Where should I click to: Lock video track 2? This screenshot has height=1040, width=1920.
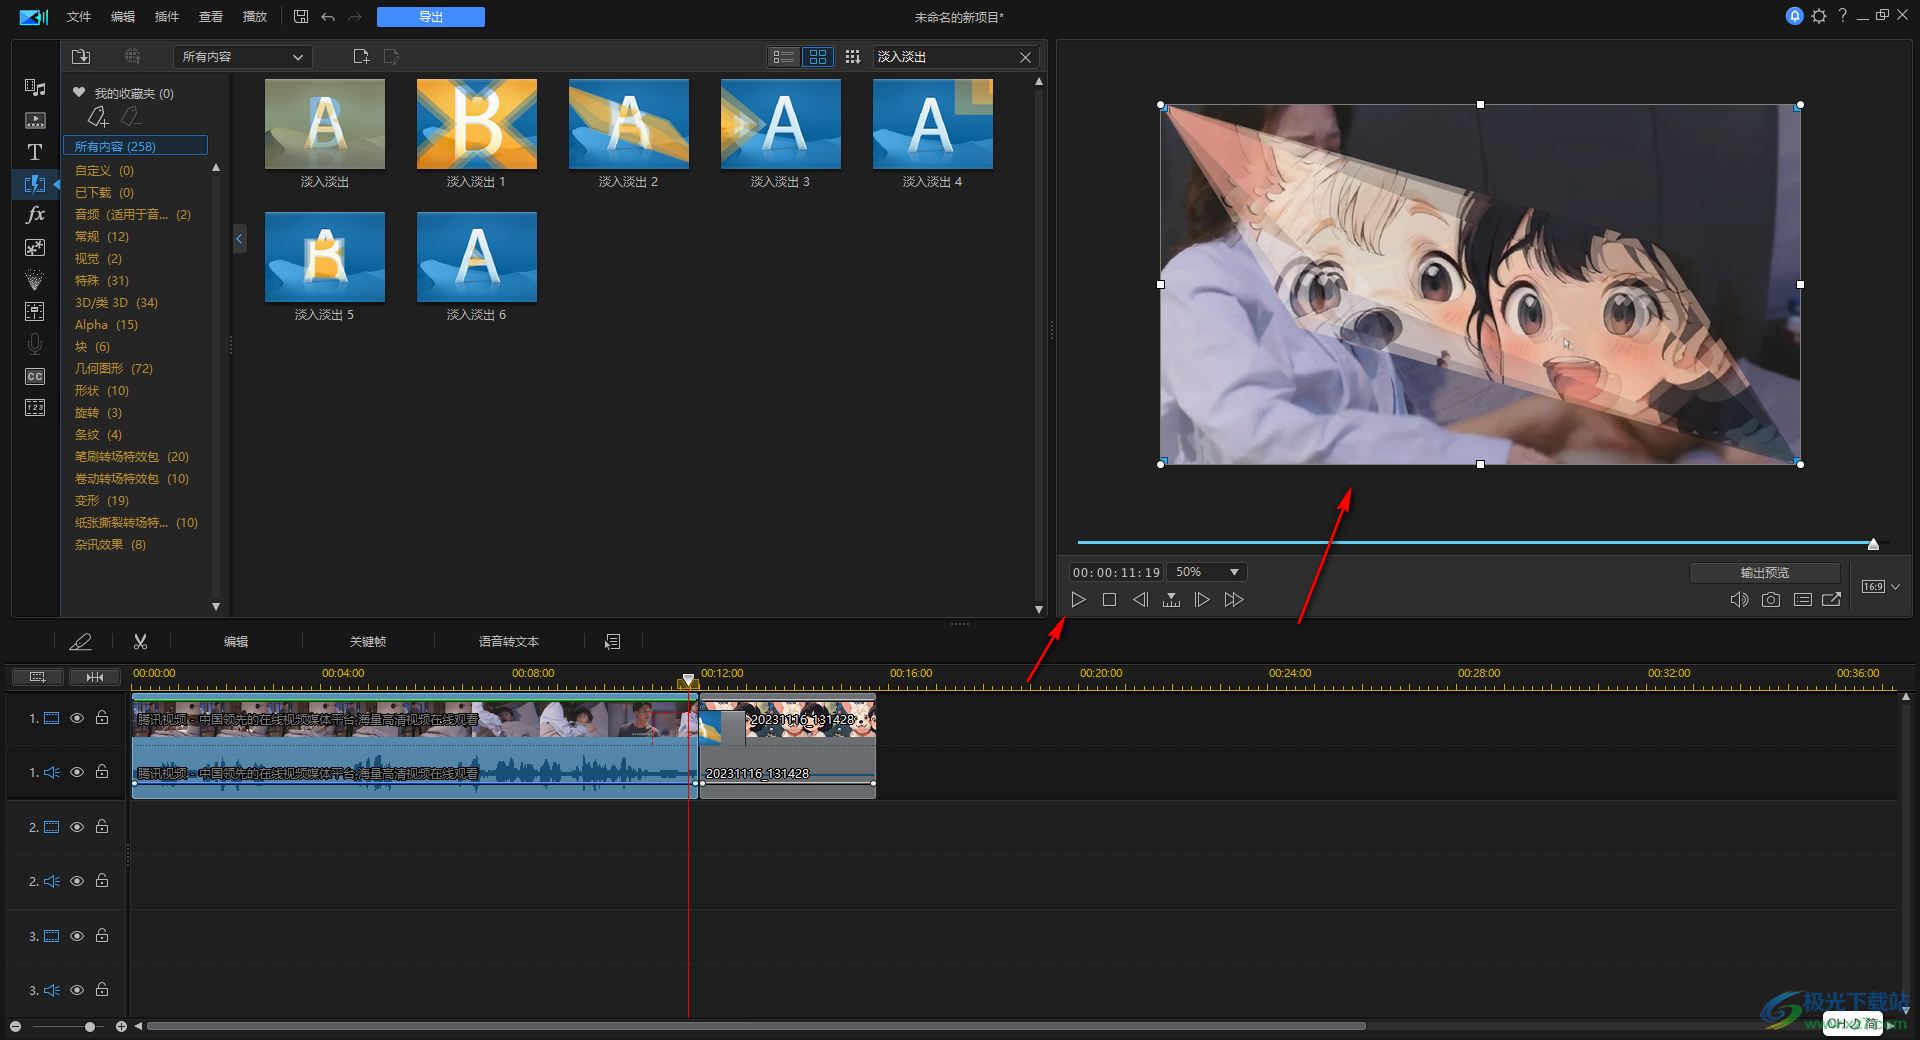click(x=102, y=827)
